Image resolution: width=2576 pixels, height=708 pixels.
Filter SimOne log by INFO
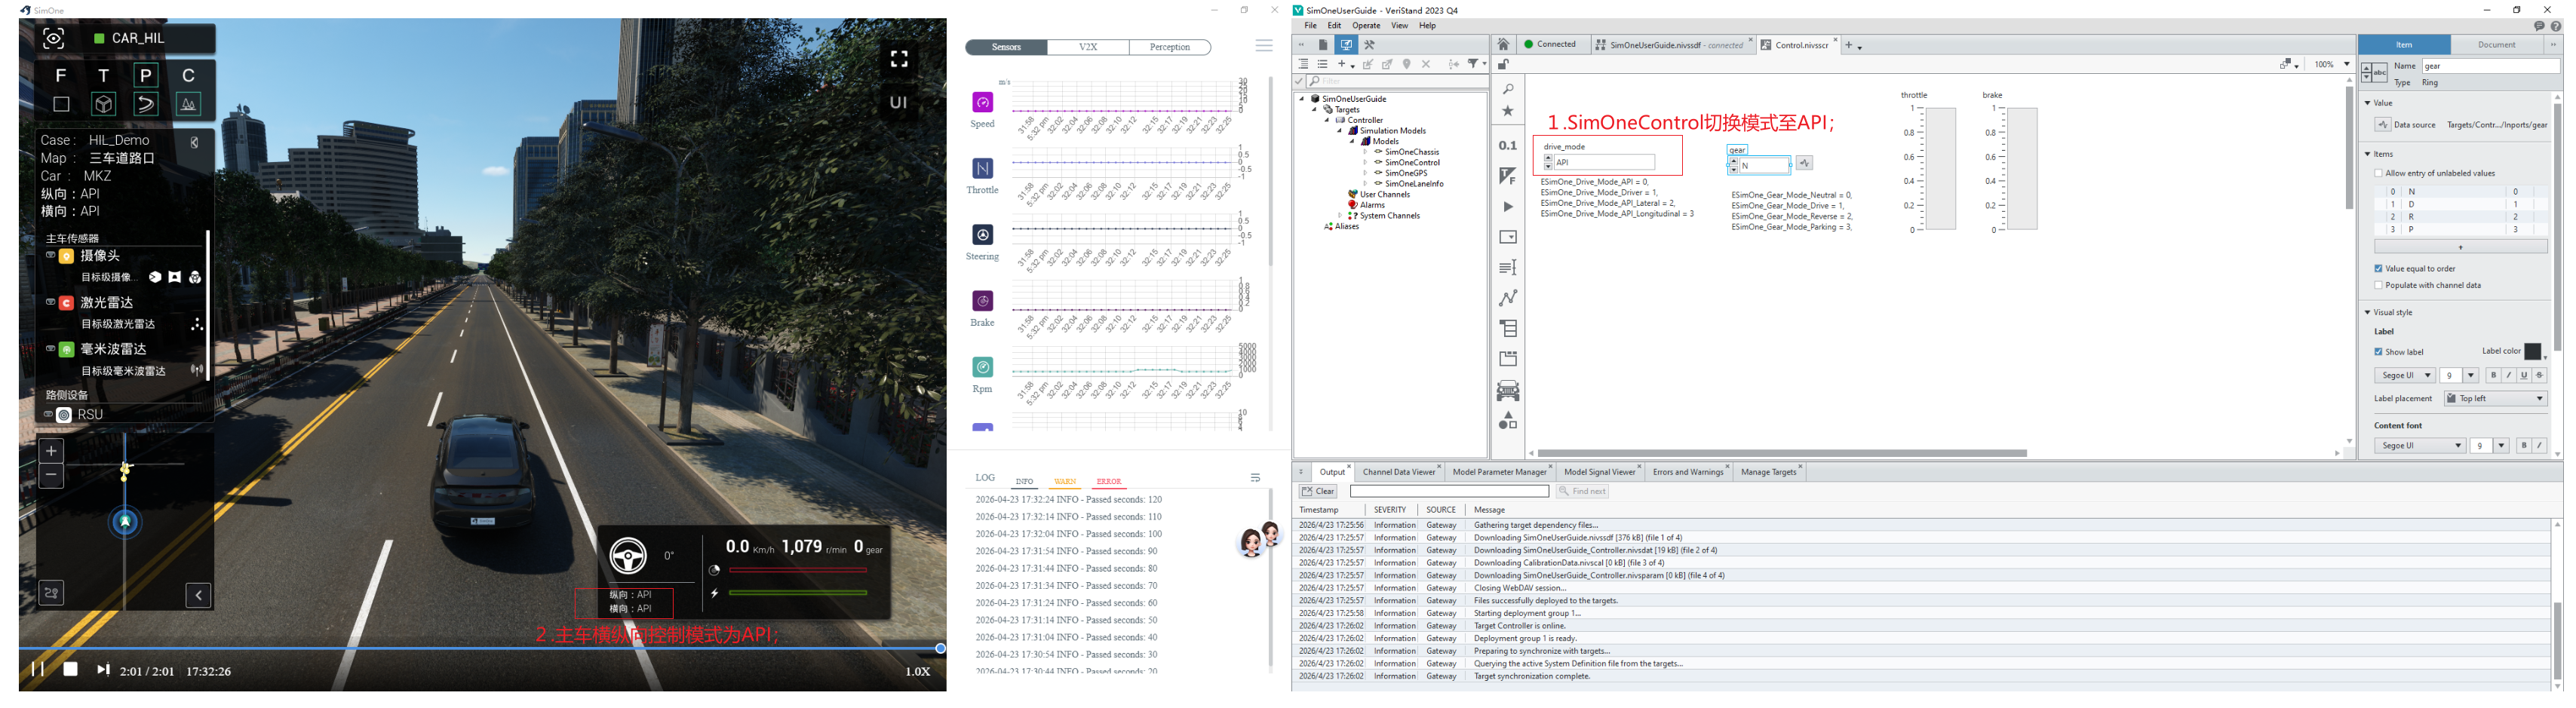[1024, 482]
